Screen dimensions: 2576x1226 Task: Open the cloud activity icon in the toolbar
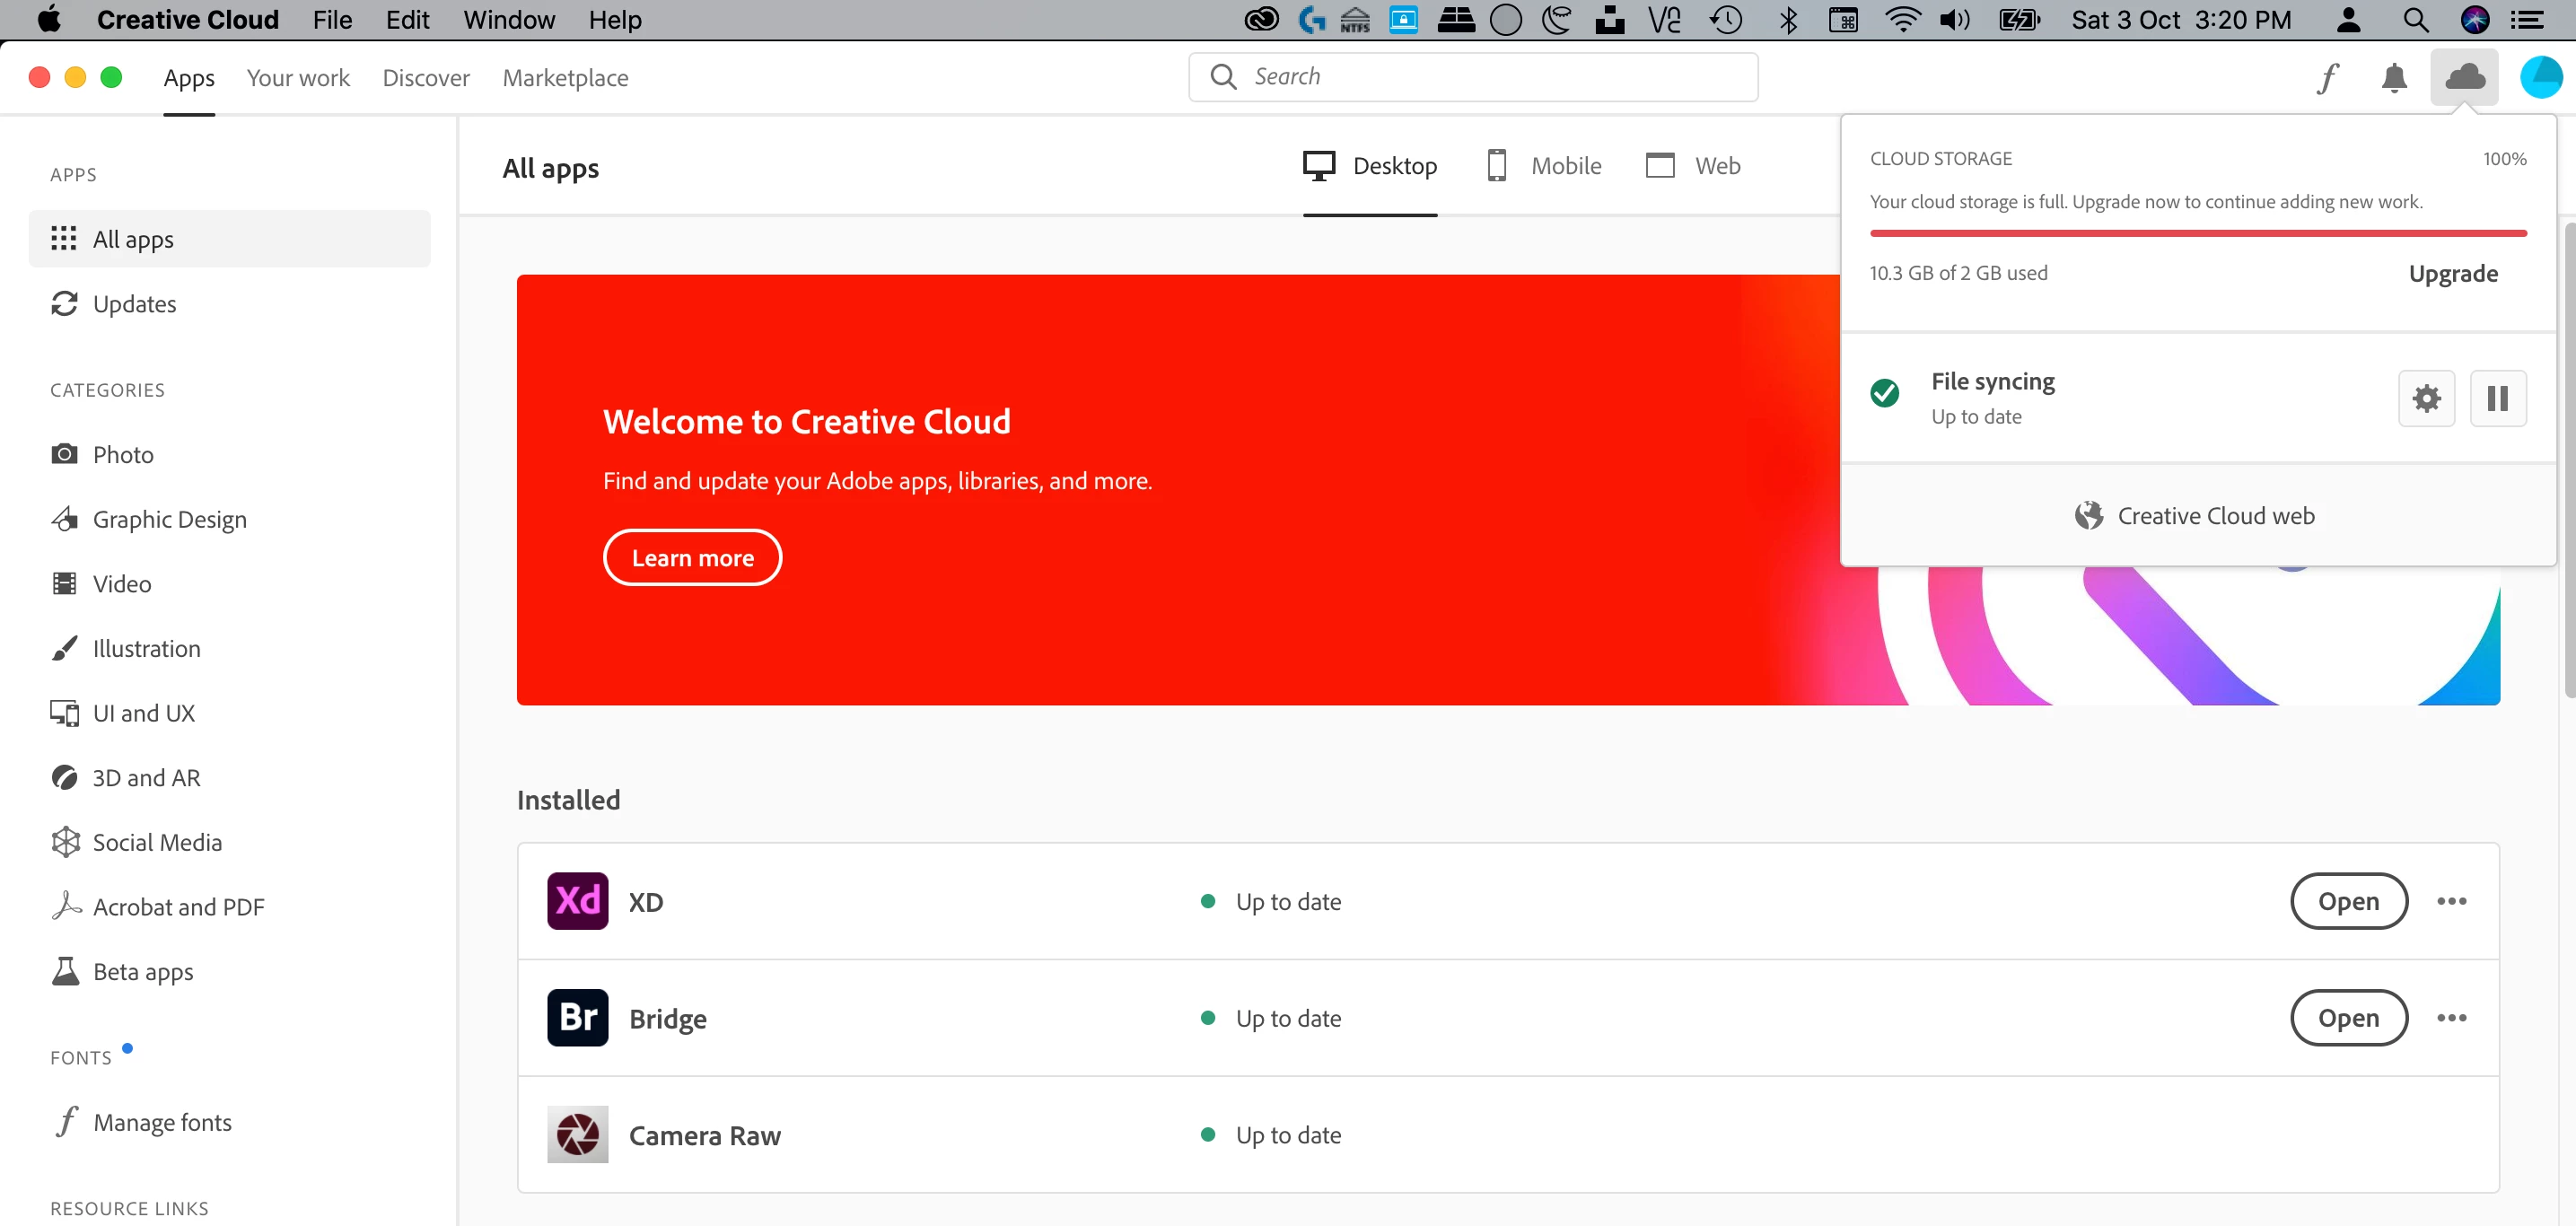[x=2464, y=77]
